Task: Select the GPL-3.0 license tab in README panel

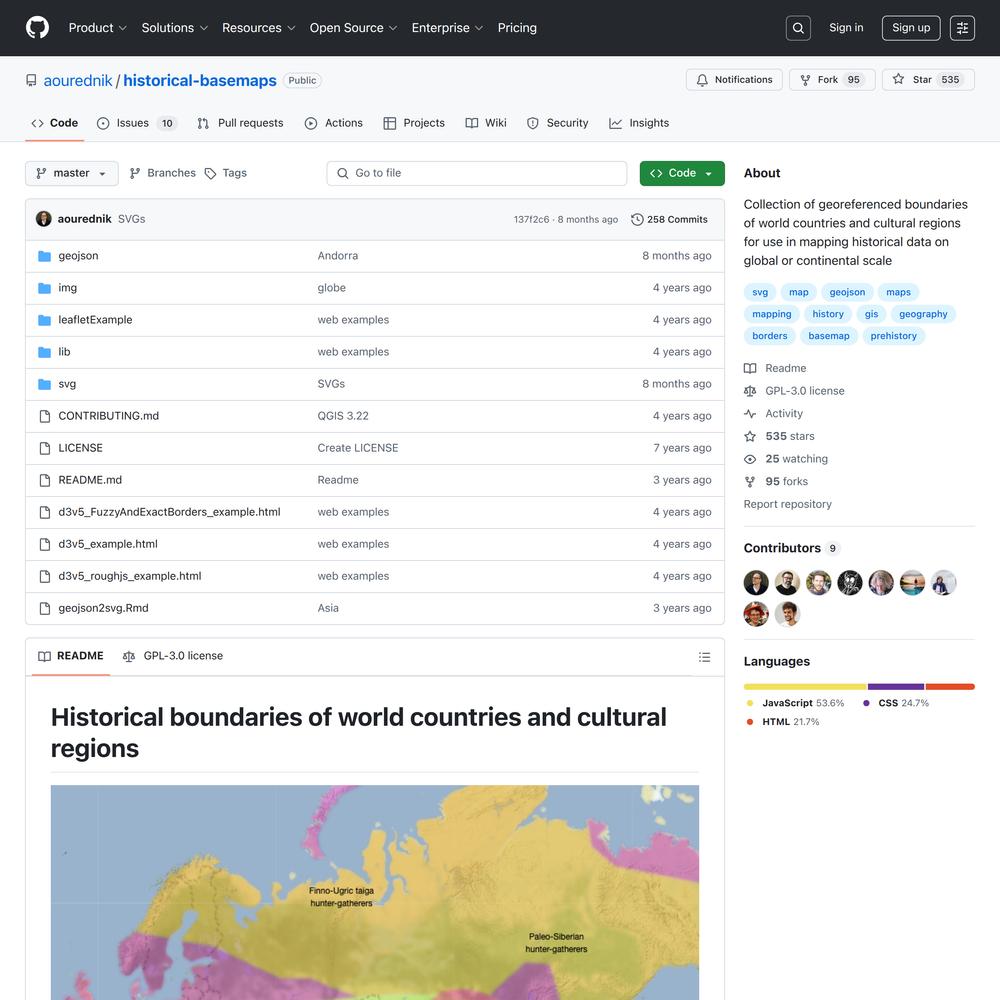Action: coord(173,656)
